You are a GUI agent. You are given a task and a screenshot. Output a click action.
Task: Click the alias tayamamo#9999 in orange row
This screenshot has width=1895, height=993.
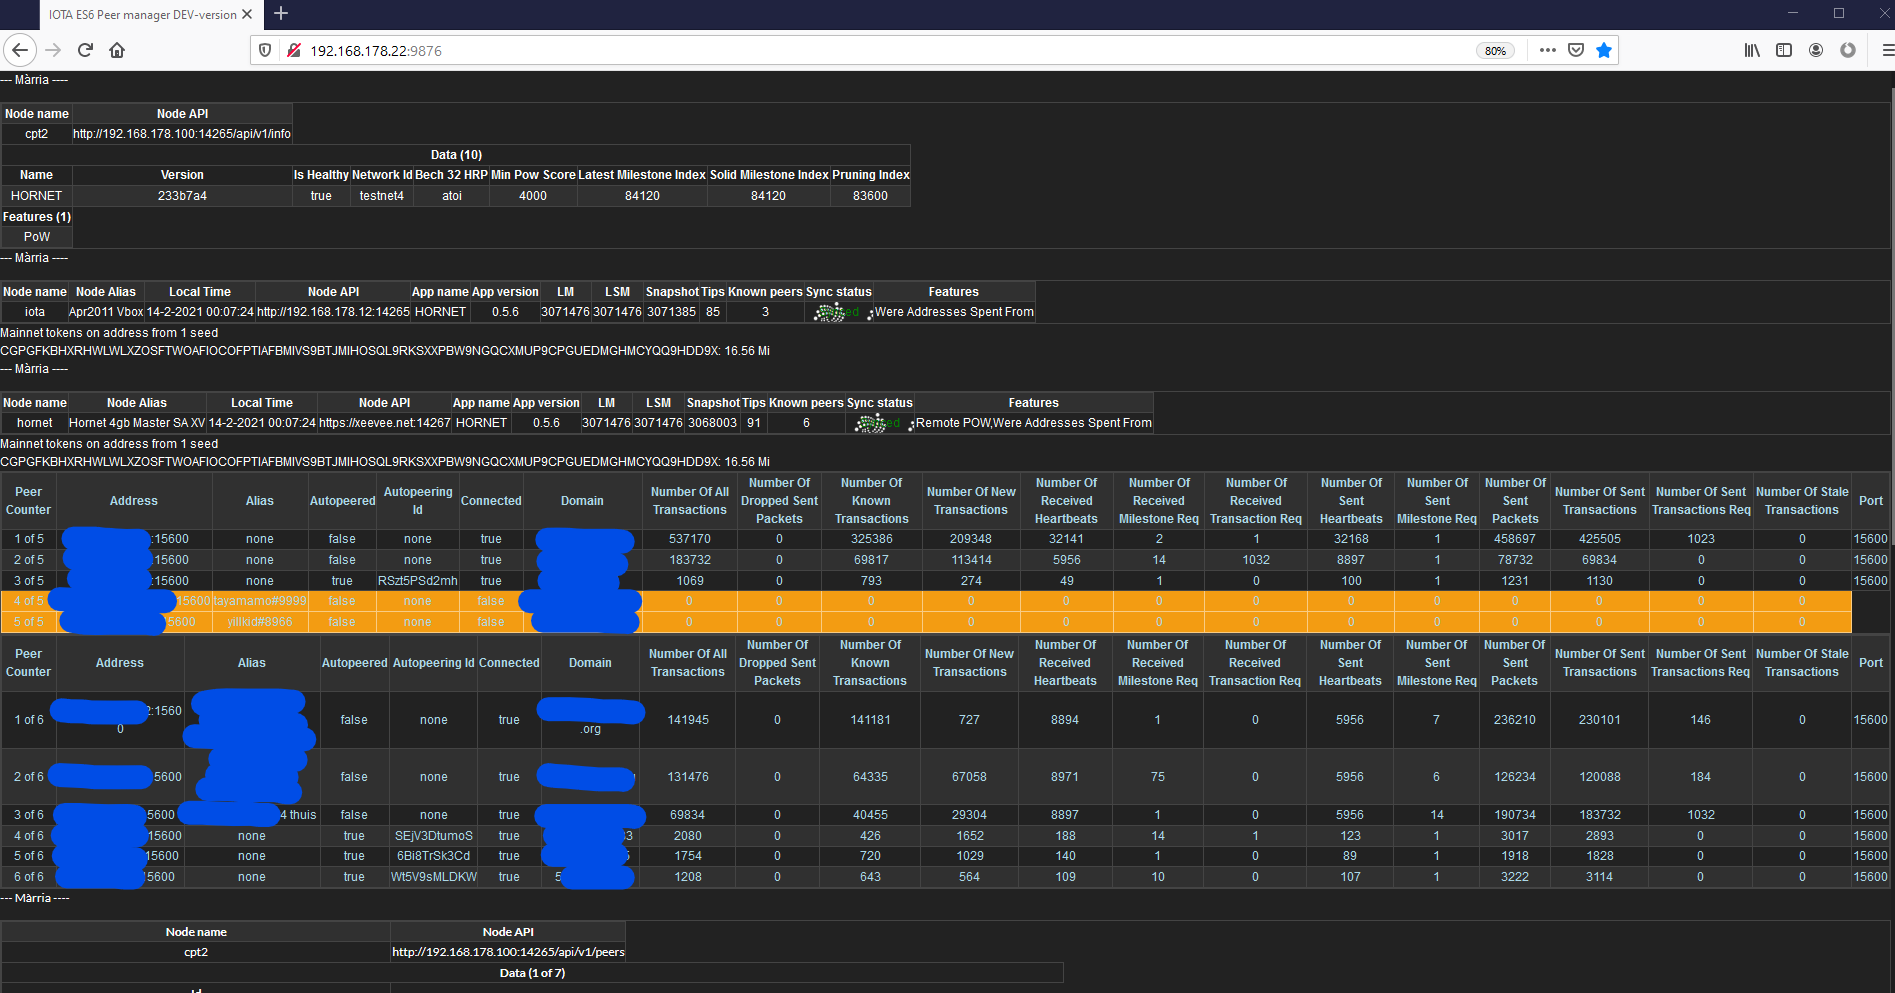[260, 601]
